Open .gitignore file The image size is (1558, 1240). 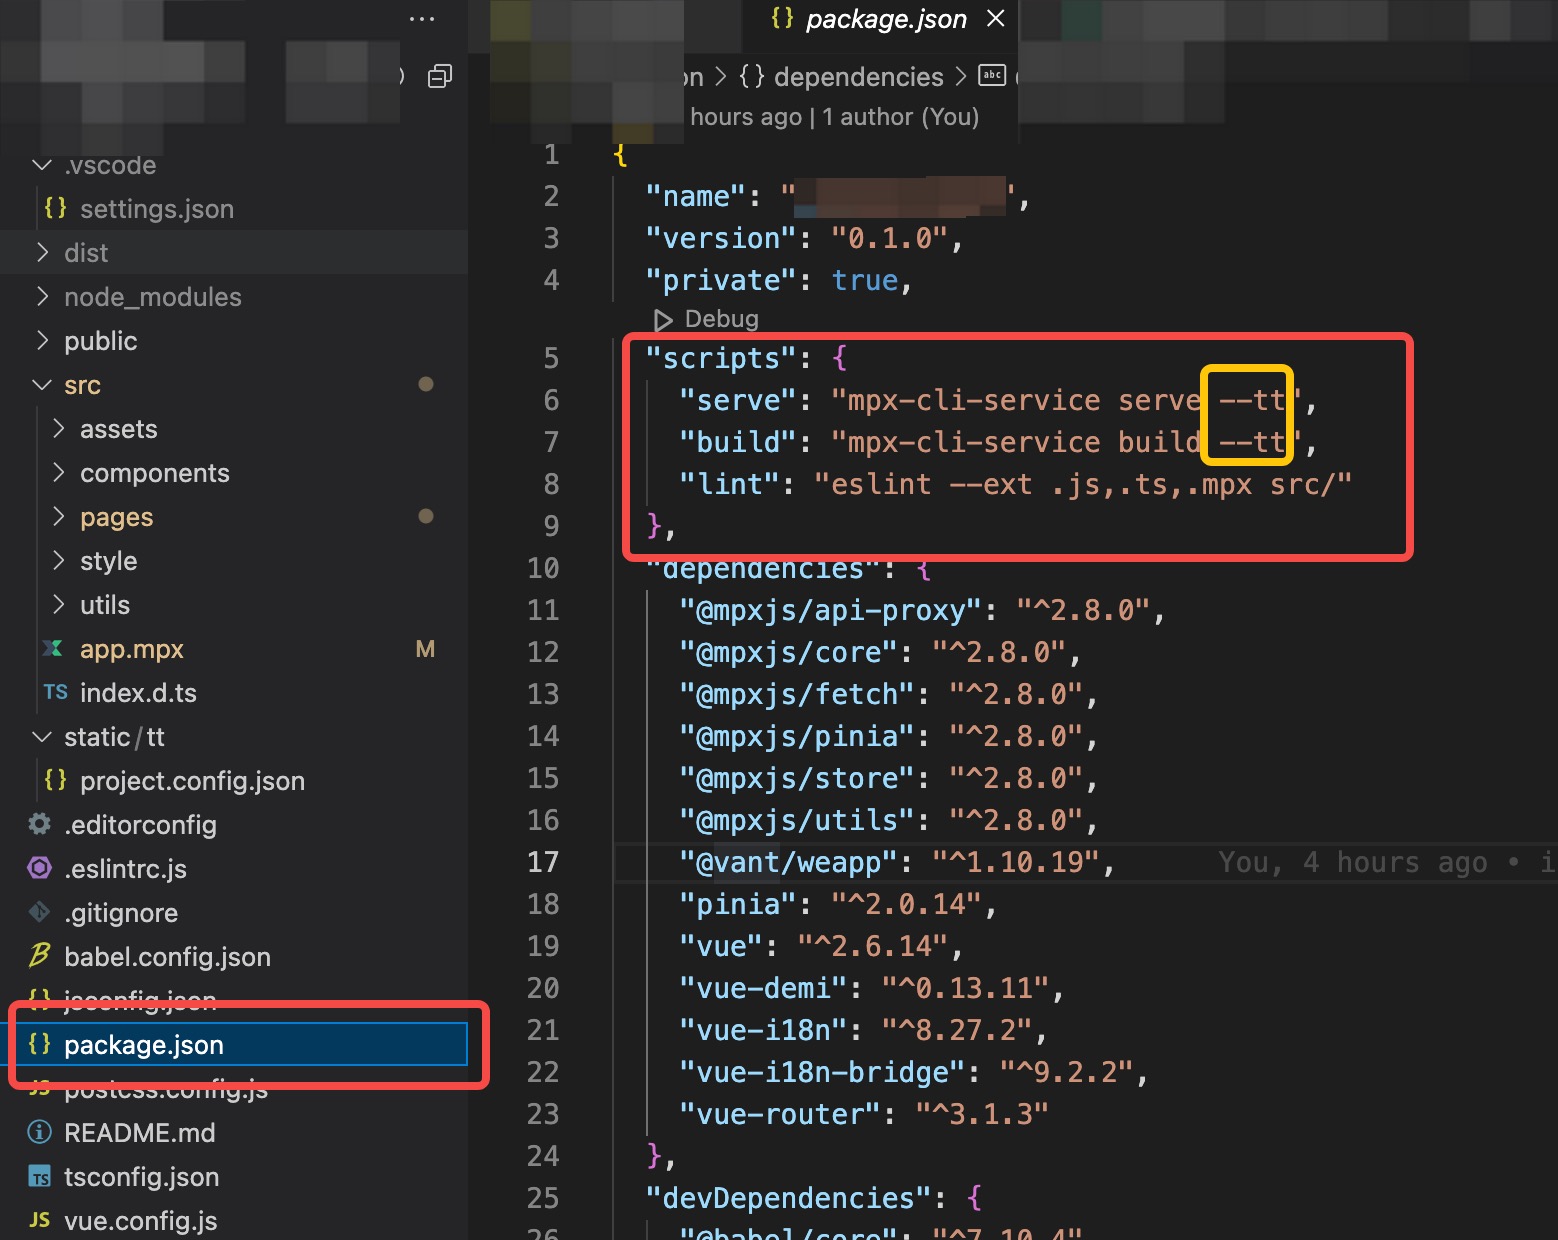coord(121,913)
